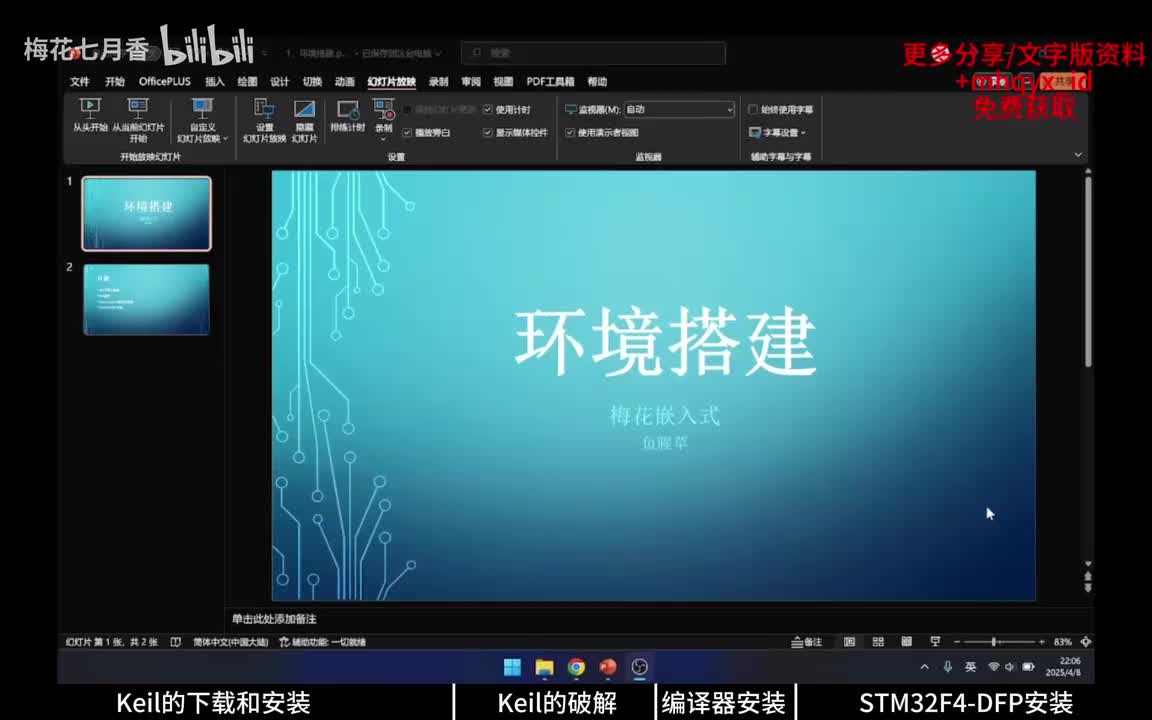Viewport: 1152px width, 720px height.
Task: Switch to the 切换 tab
Action: (312, 82)
